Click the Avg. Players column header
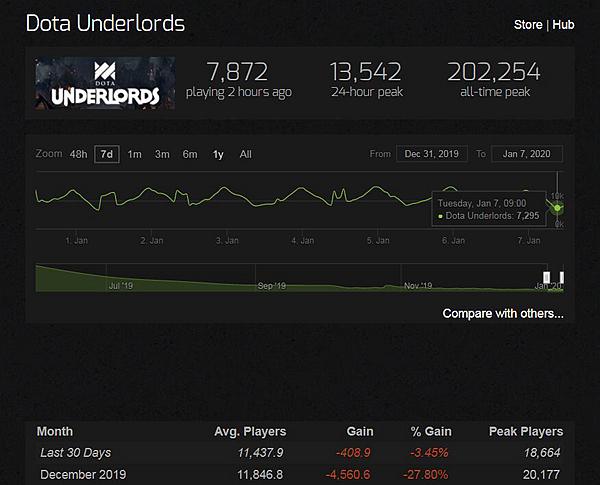Screen dimensions: 600x485 [250, 431]
